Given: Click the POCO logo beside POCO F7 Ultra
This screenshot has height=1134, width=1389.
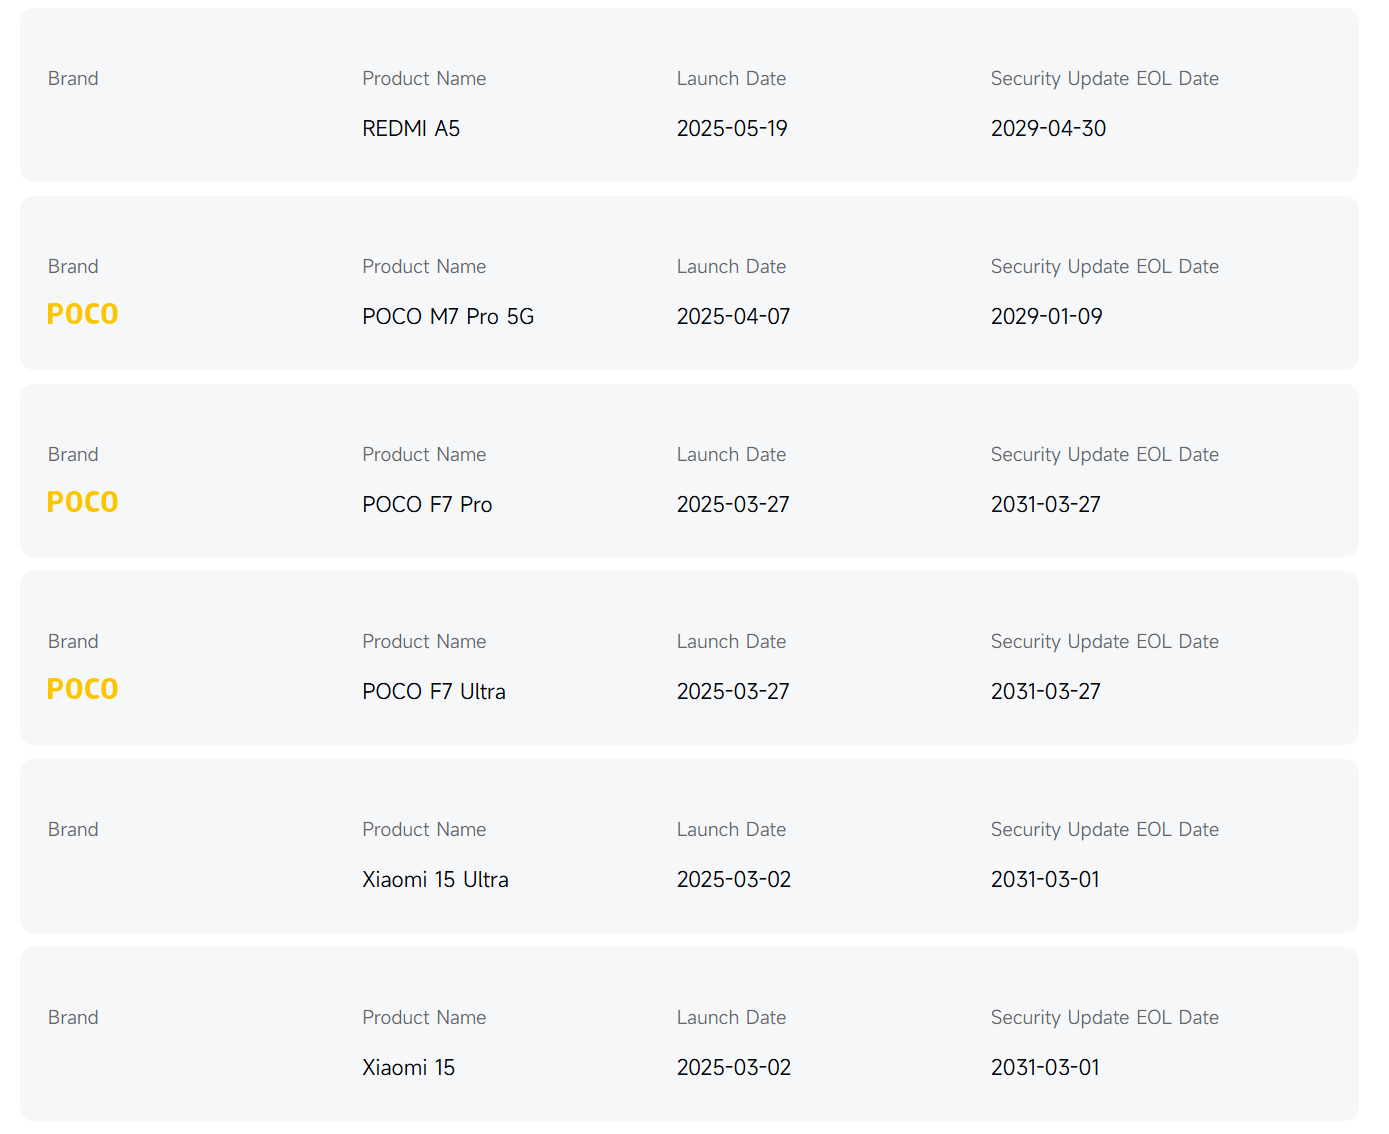Looking at the screenshot, I should pyautogui.click(x=83, y=690).
